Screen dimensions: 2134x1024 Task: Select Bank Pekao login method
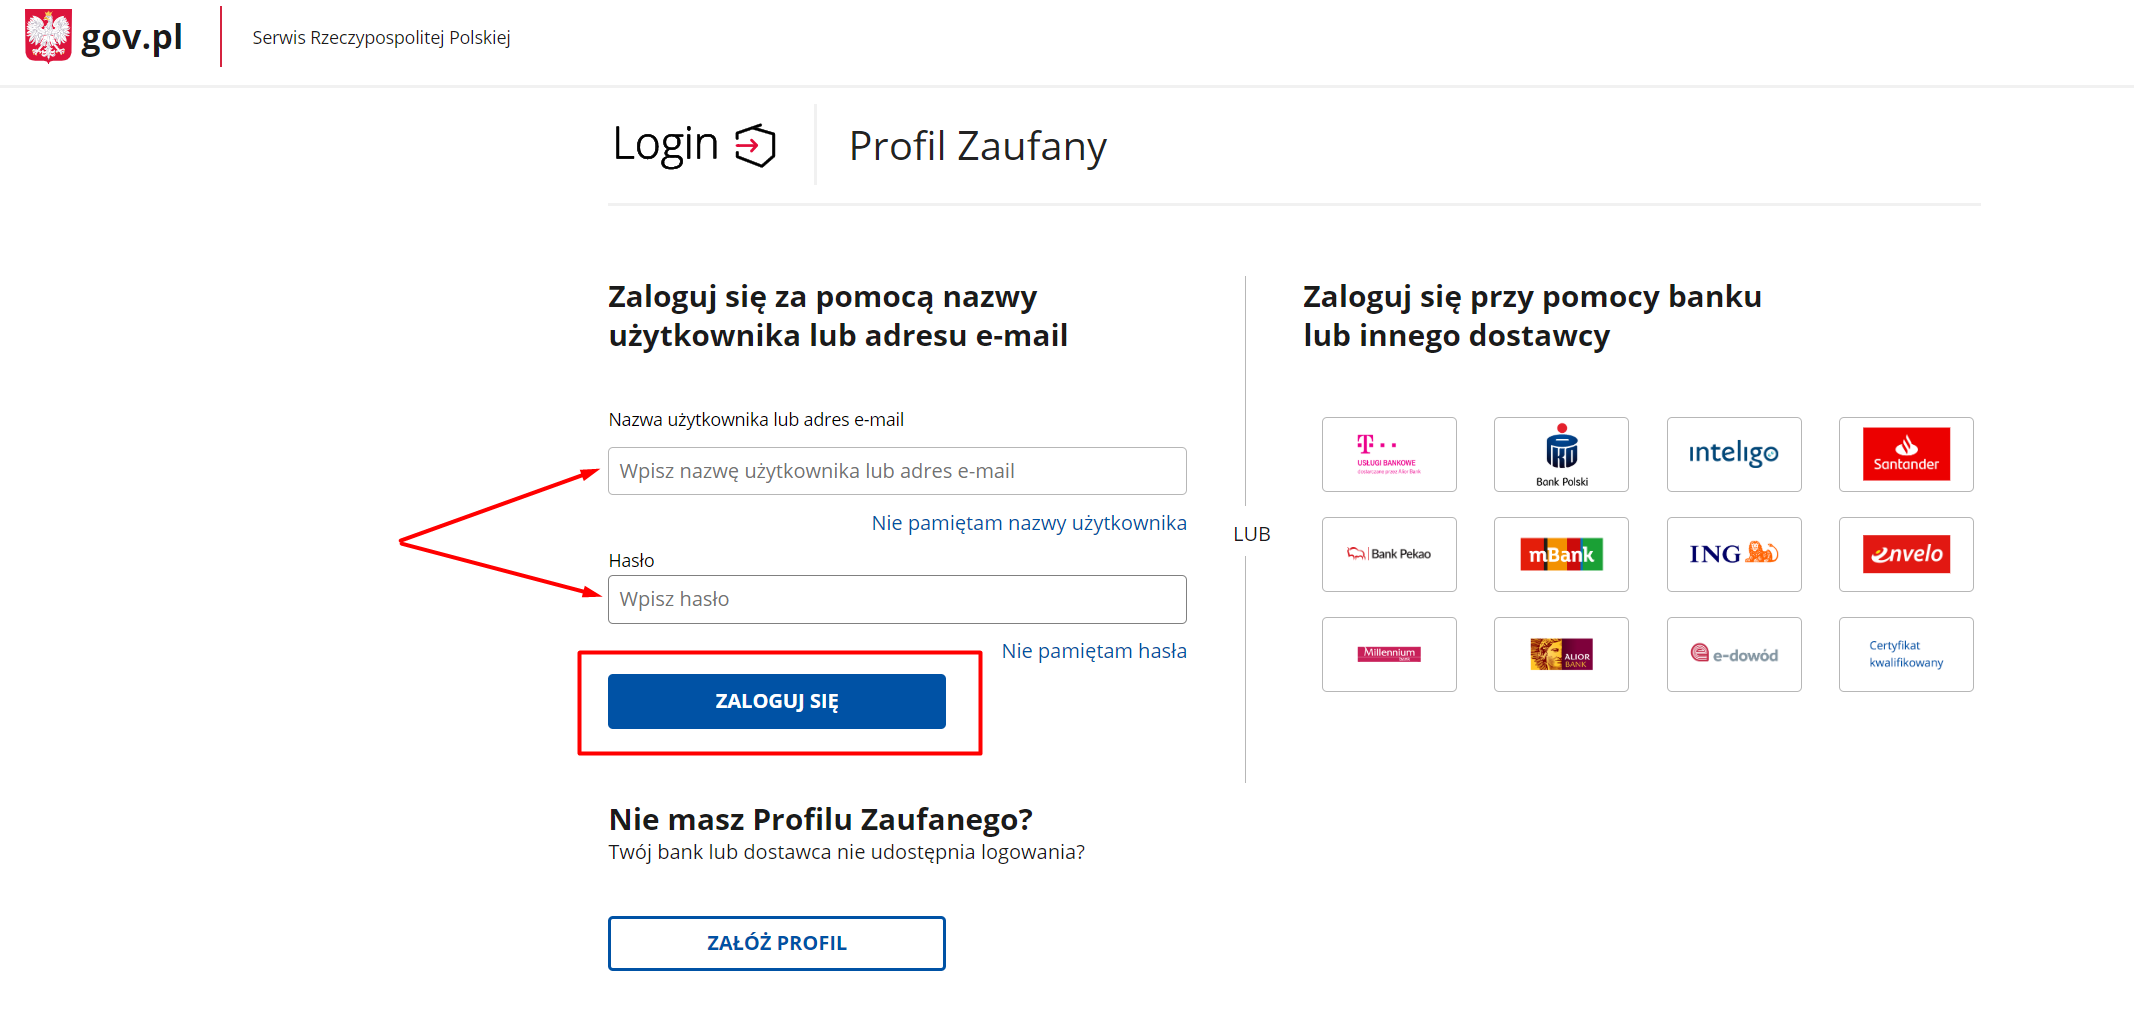[x=1389, y=554]
